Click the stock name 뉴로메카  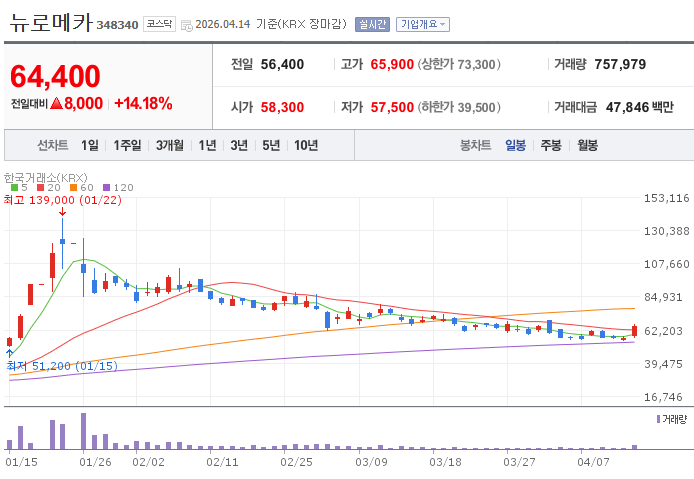51,23
